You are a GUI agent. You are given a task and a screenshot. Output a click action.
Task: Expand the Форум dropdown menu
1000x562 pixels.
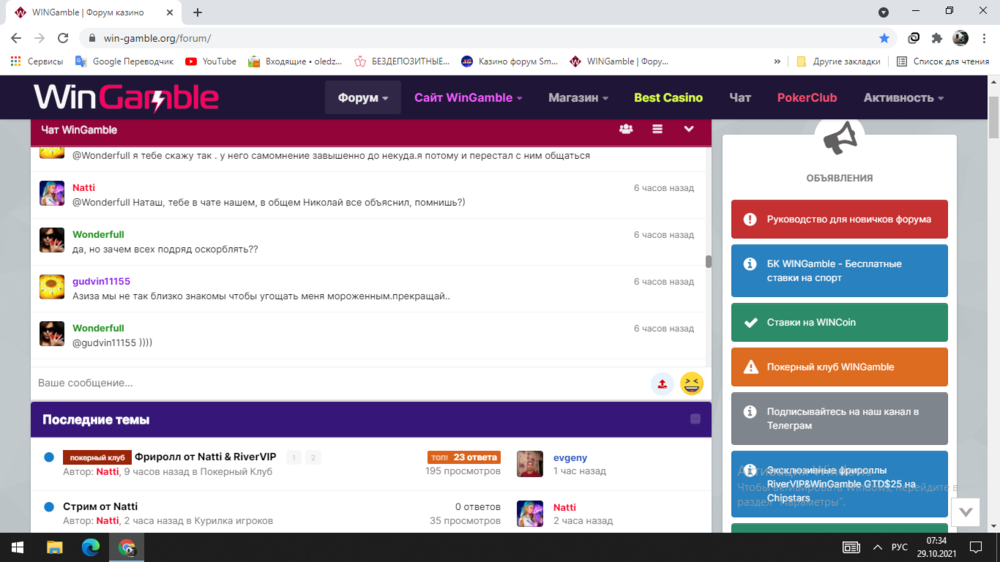[363, 98]
